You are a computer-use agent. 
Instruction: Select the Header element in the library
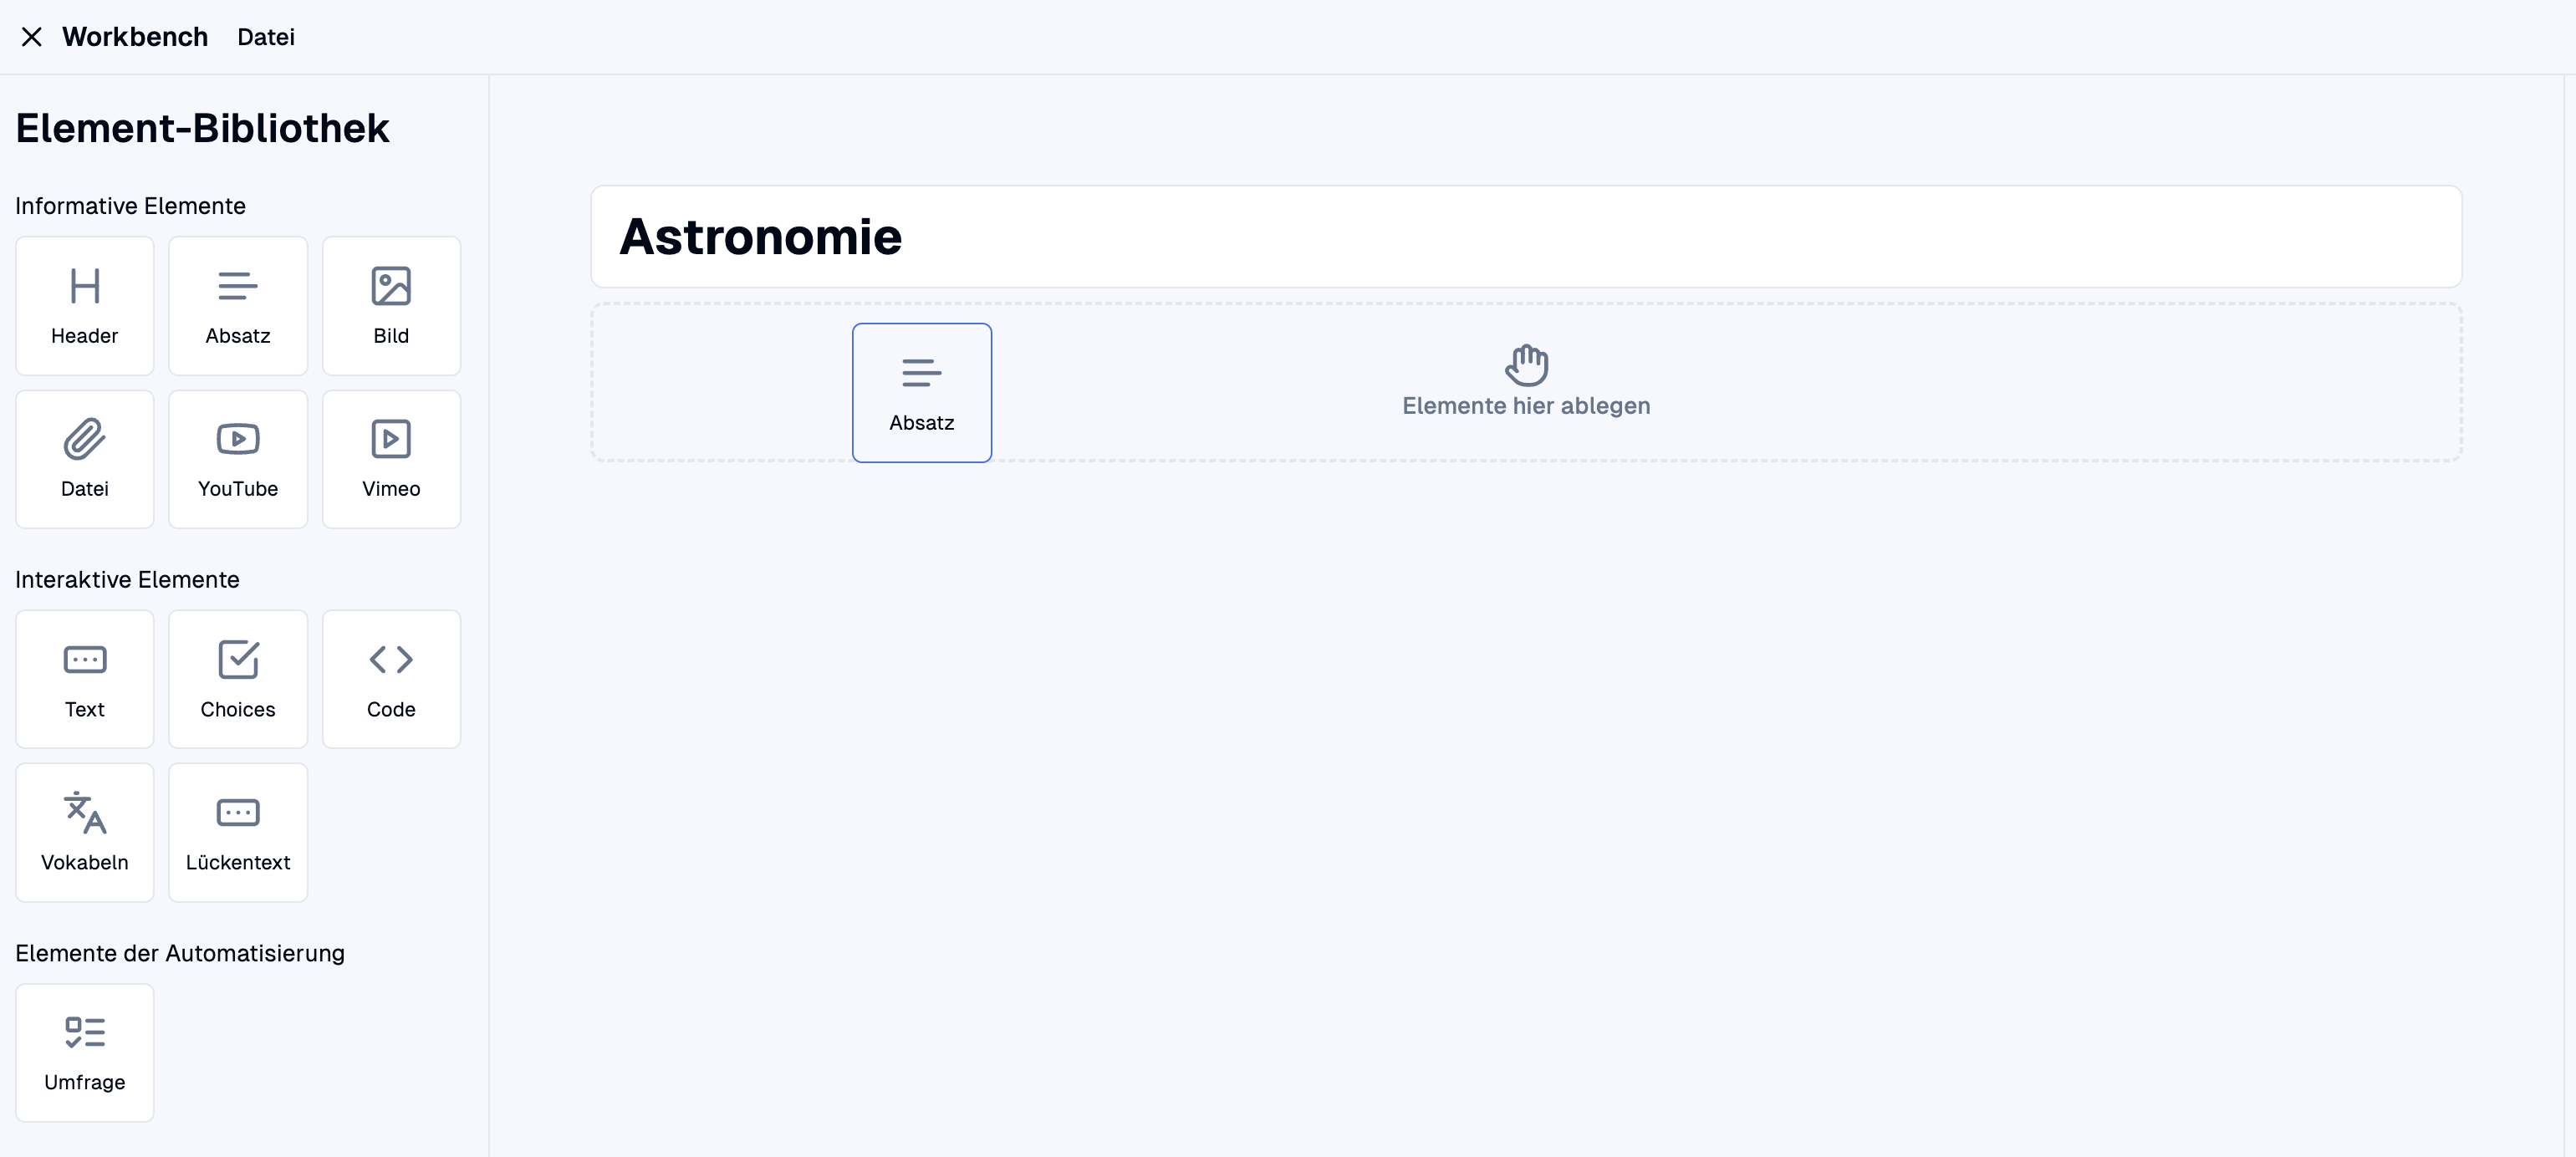tap(85, 306)
